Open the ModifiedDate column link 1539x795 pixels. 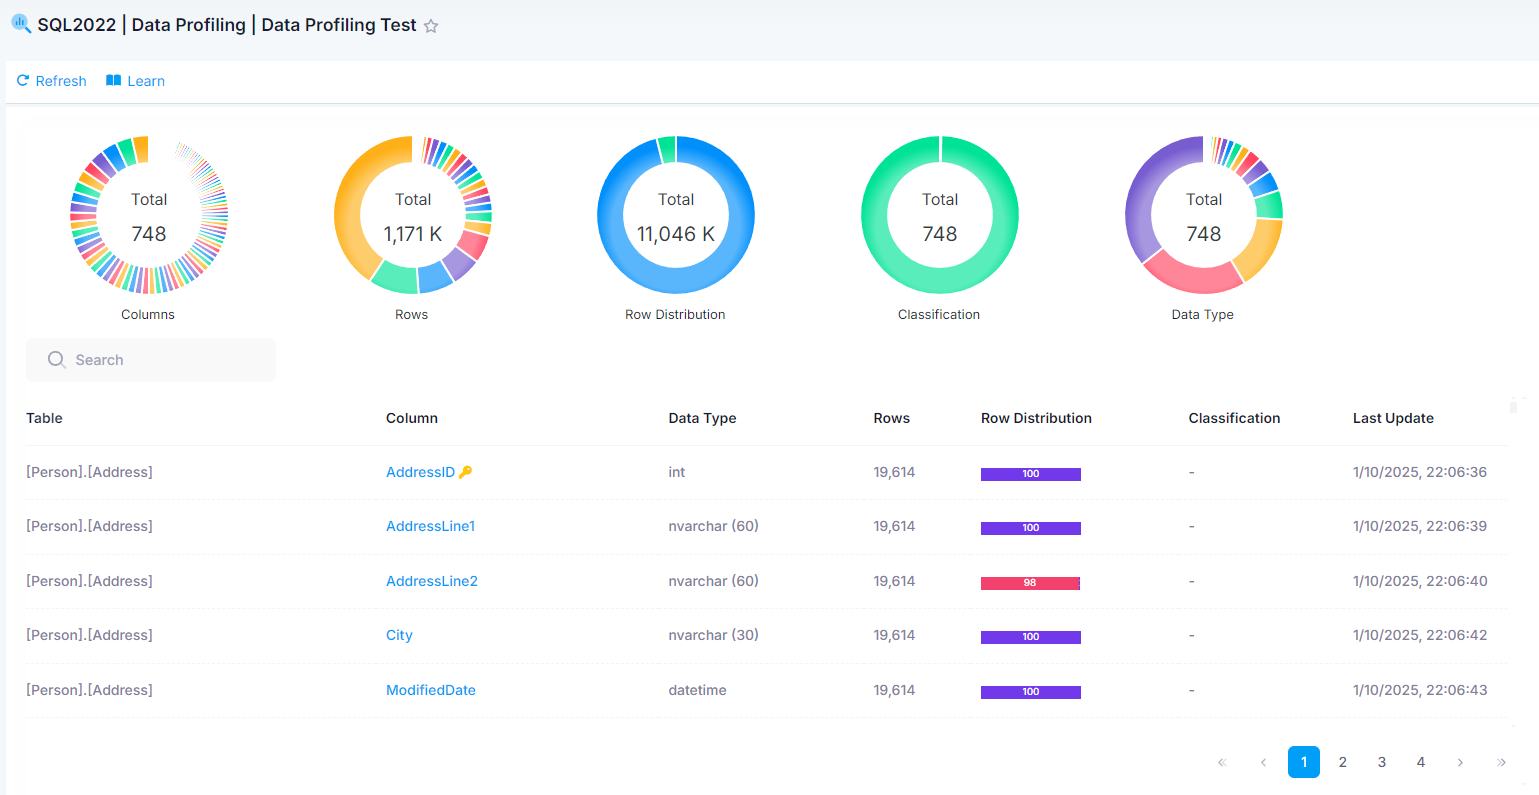(431, 690)
